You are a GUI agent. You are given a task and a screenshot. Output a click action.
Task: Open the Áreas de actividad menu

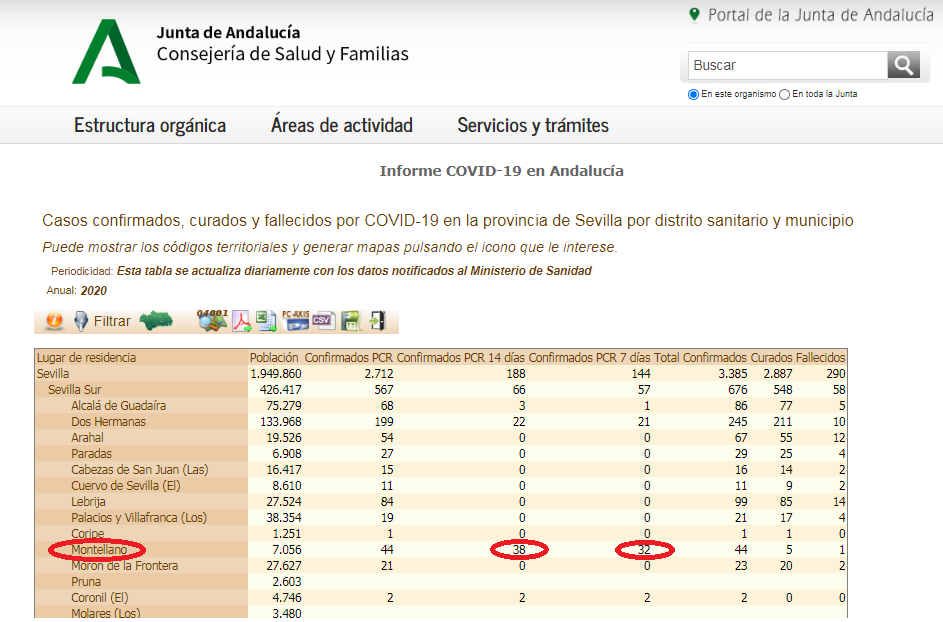tap(341, 125)
